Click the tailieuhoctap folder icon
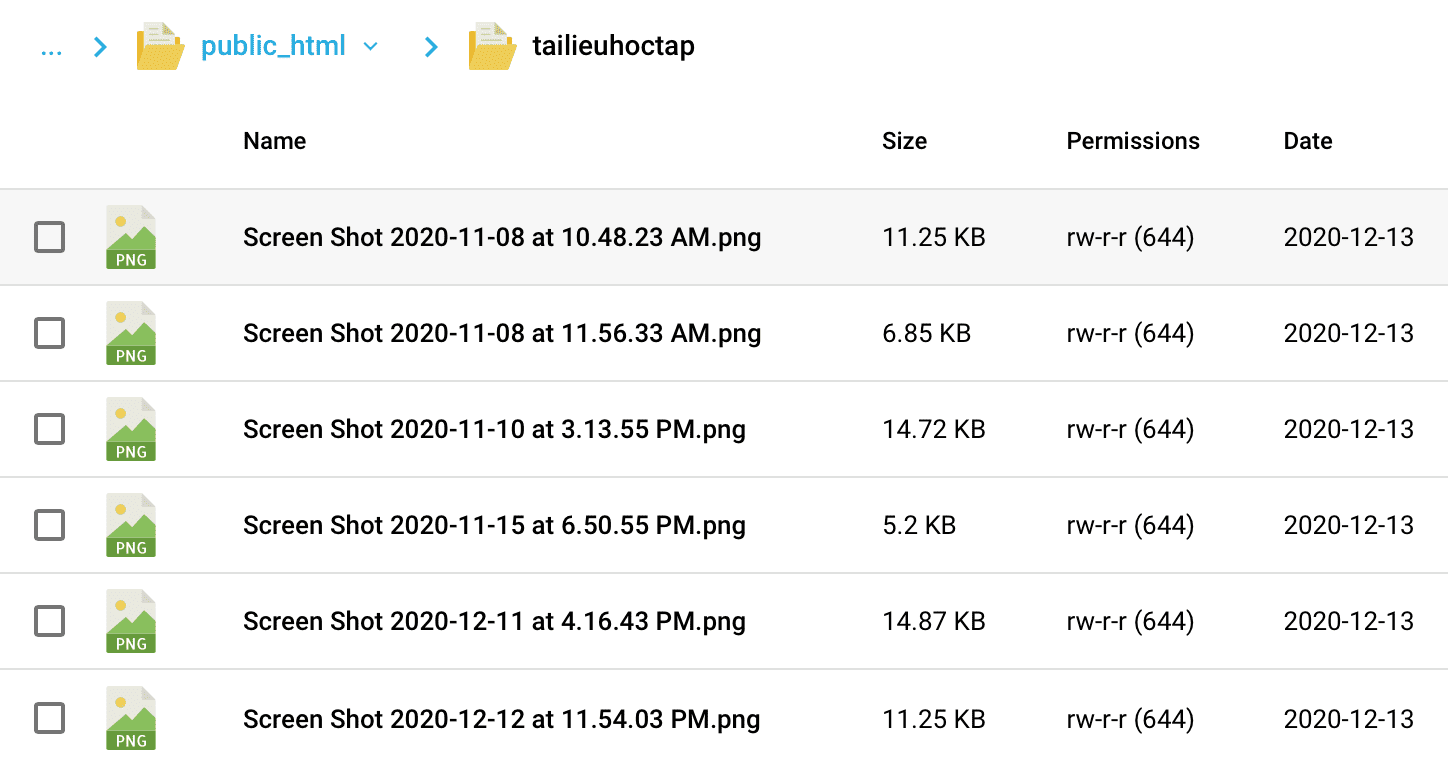The height and width of the screenshot is (776, 1448). 492,46
